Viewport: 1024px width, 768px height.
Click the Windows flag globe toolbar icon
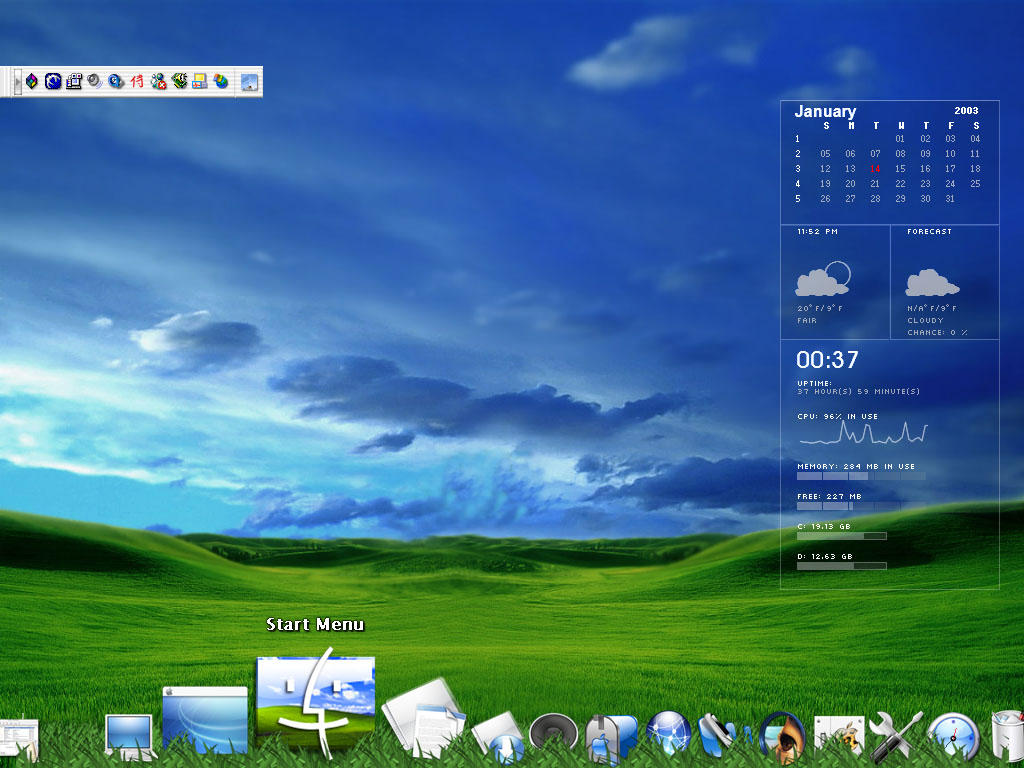[x=221, y=81]
